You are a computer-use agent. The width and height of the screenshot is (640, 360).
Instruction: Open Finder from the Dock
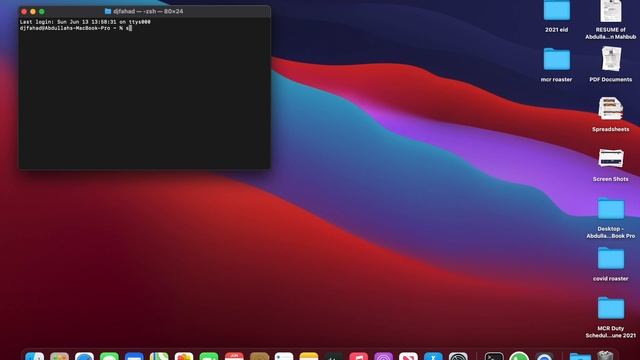35,356
